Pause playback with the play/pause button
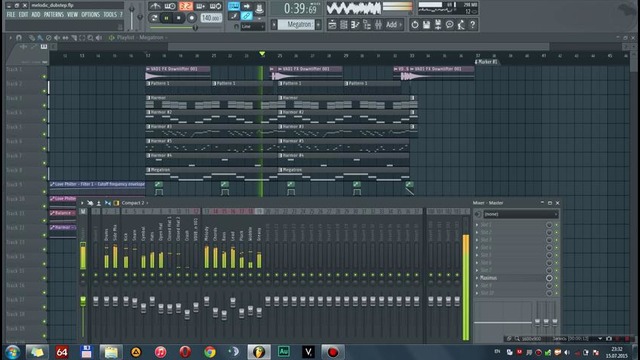This screenshot has width=640, height=360. pyautogui.click(x=166, y=18)
